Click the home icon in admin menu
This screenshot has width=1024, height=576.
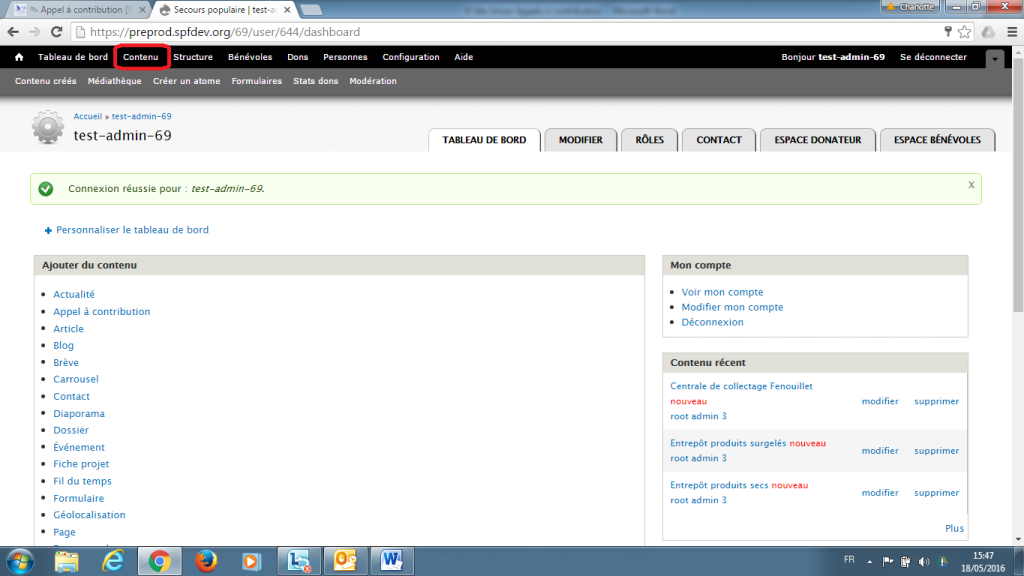[19, 57]
